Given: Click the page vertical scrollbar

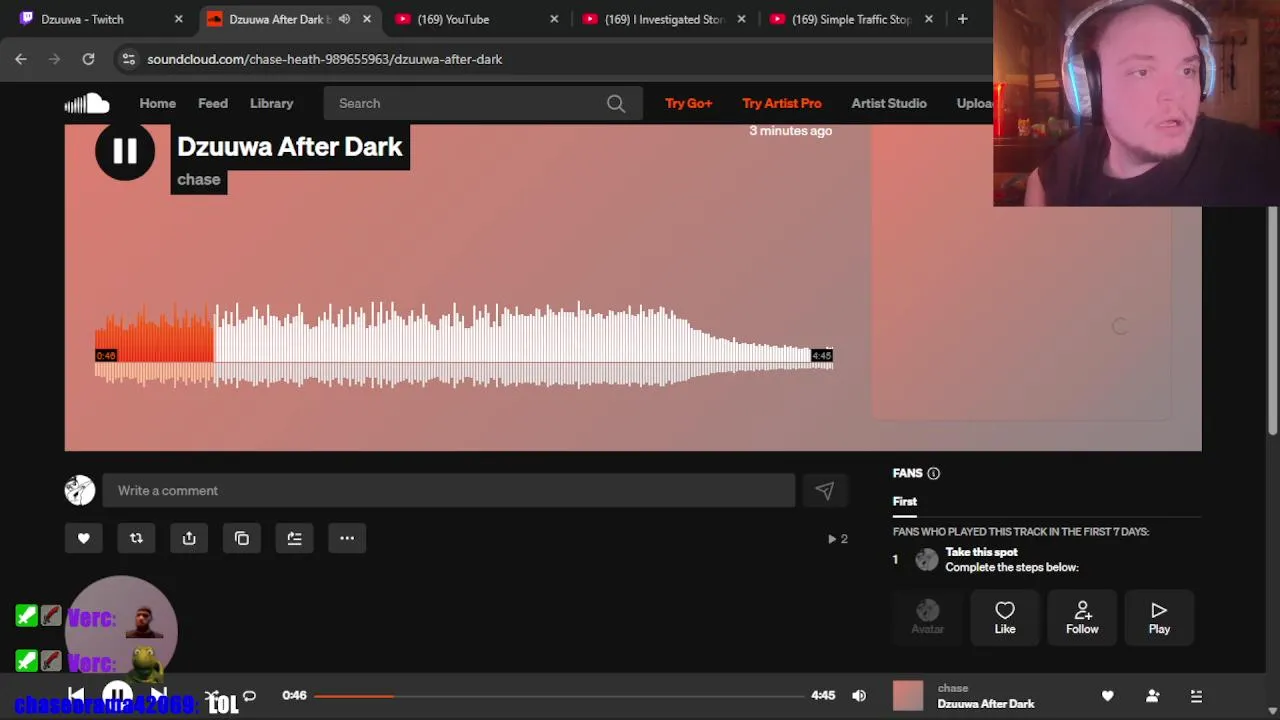Looking at the screenshot, I should 1273,320.
